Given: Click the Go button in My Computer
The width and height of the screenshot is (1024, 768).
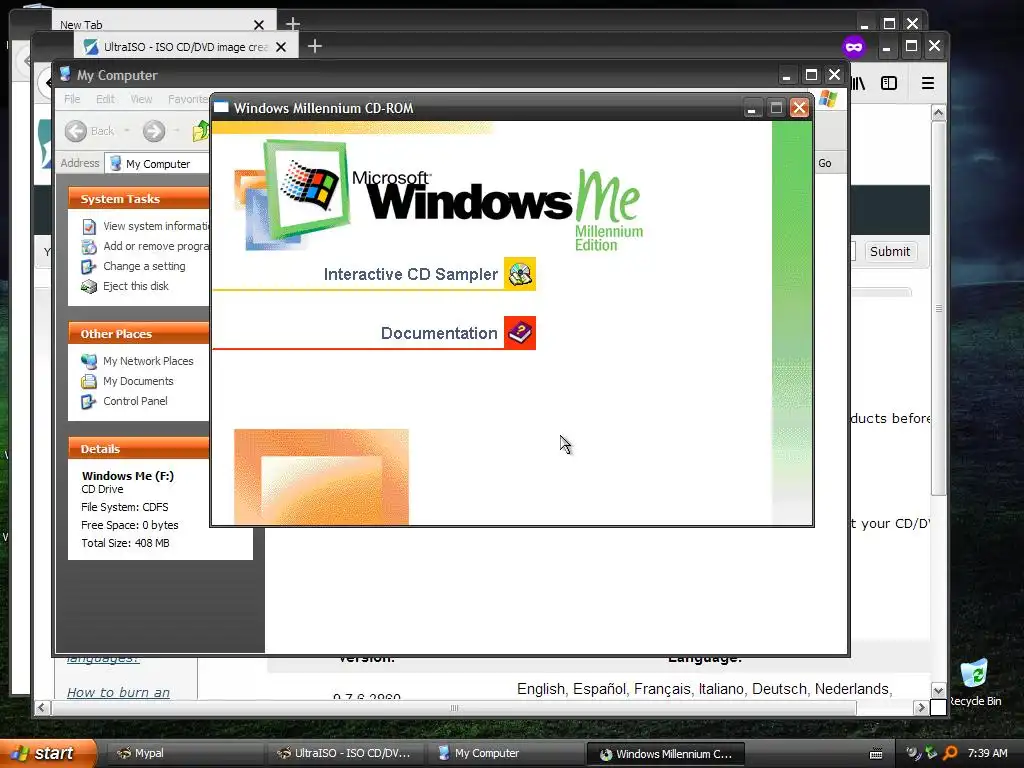Looking at the screenshot, I should point(825,163).
